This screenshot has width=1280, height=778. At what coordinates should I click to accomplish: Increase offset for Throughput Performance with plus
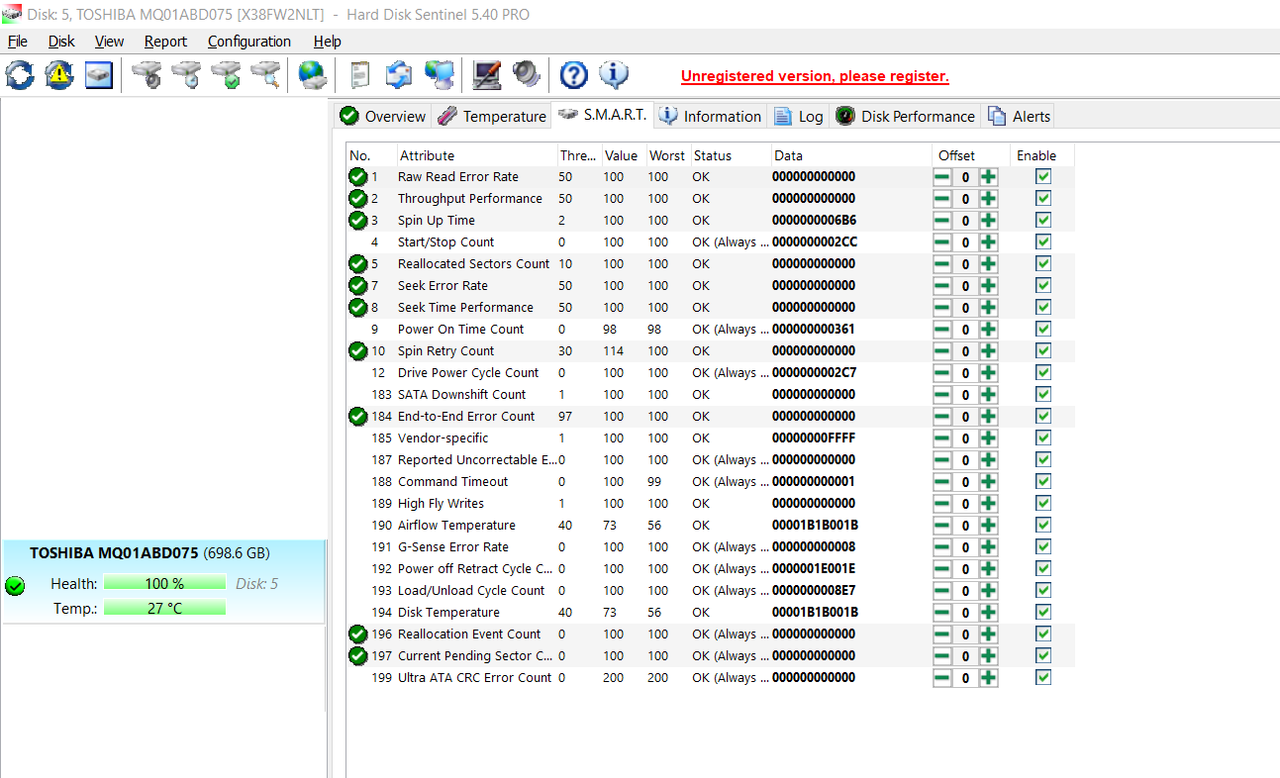tap(988, 199)
